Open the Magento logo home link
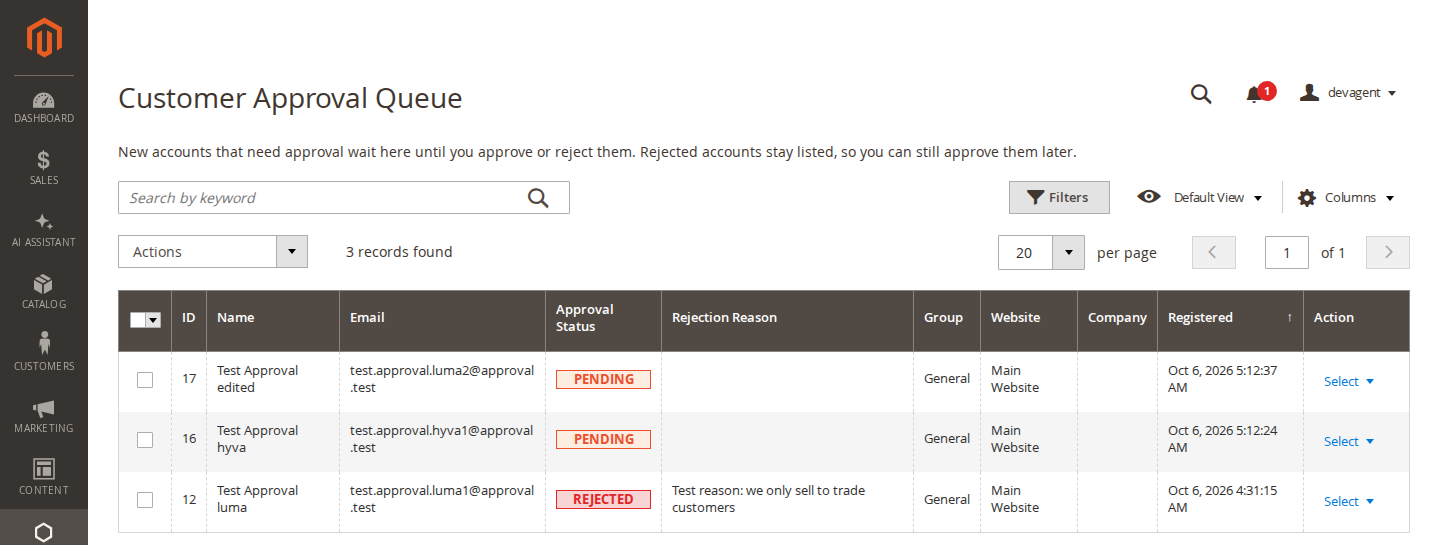This screenshot has width=1440, height=545. pos(44,38)
